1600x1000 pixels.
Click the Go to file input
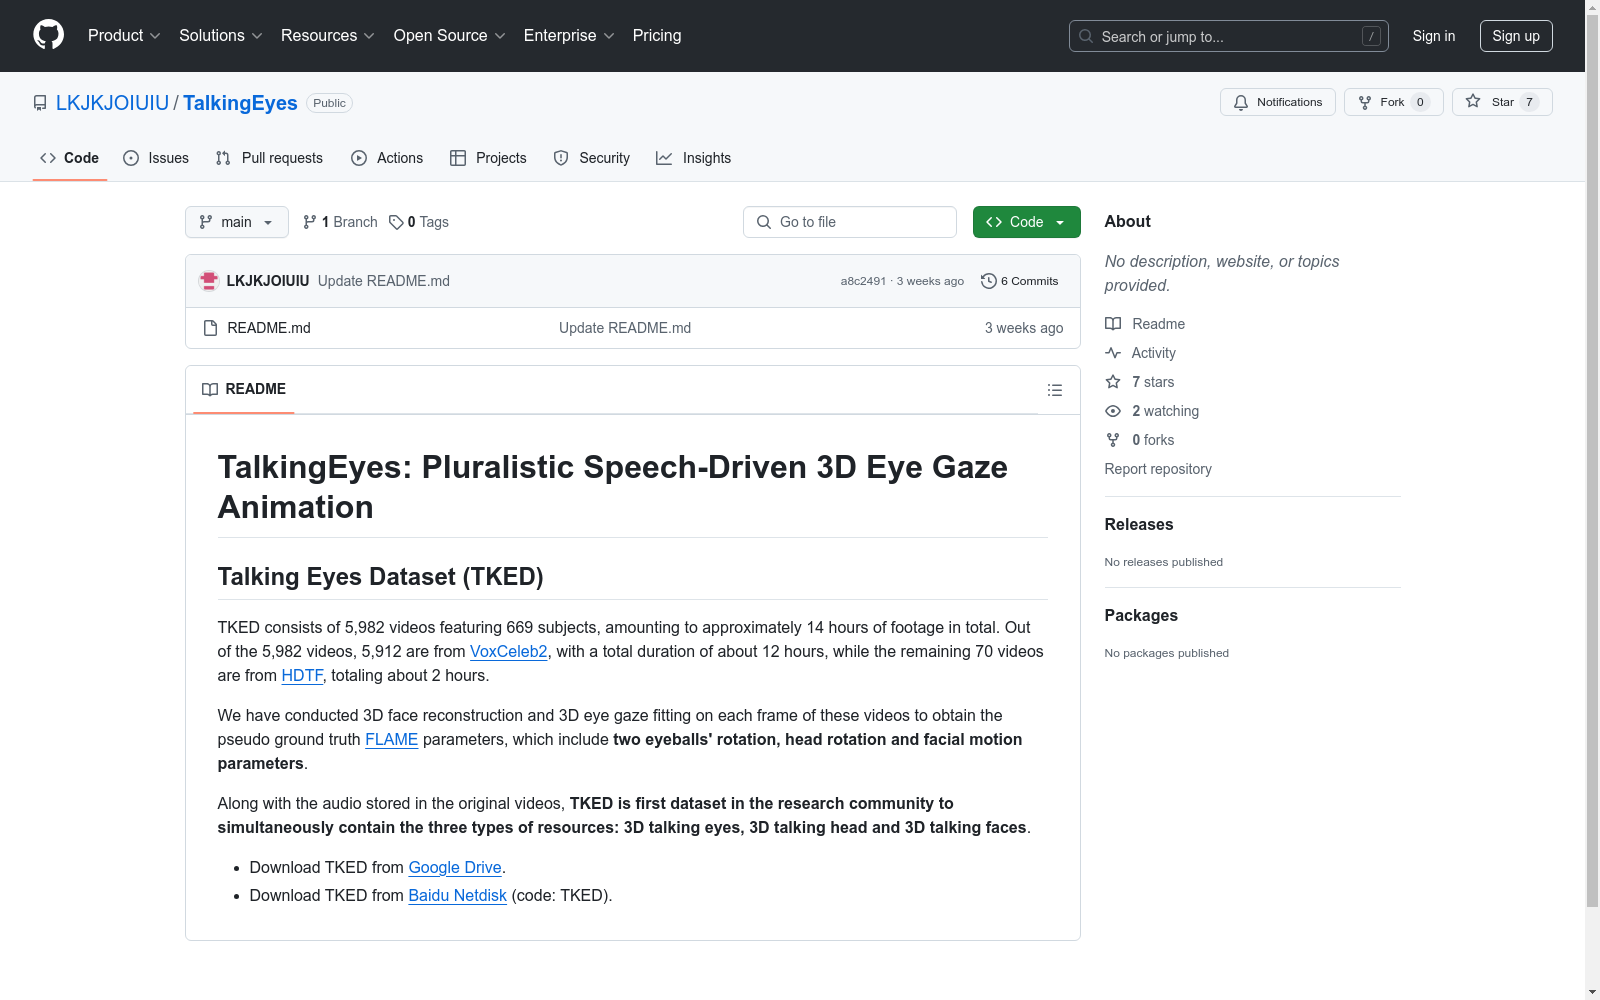(x=850, y=222)
